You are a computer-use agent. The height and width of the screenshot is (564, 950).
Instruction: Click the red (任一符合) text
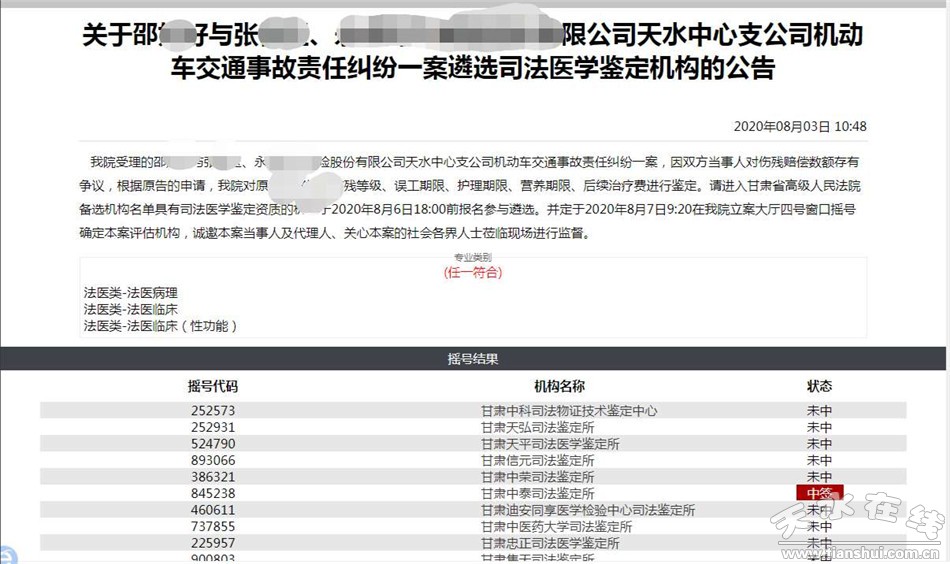click(473, 273)
